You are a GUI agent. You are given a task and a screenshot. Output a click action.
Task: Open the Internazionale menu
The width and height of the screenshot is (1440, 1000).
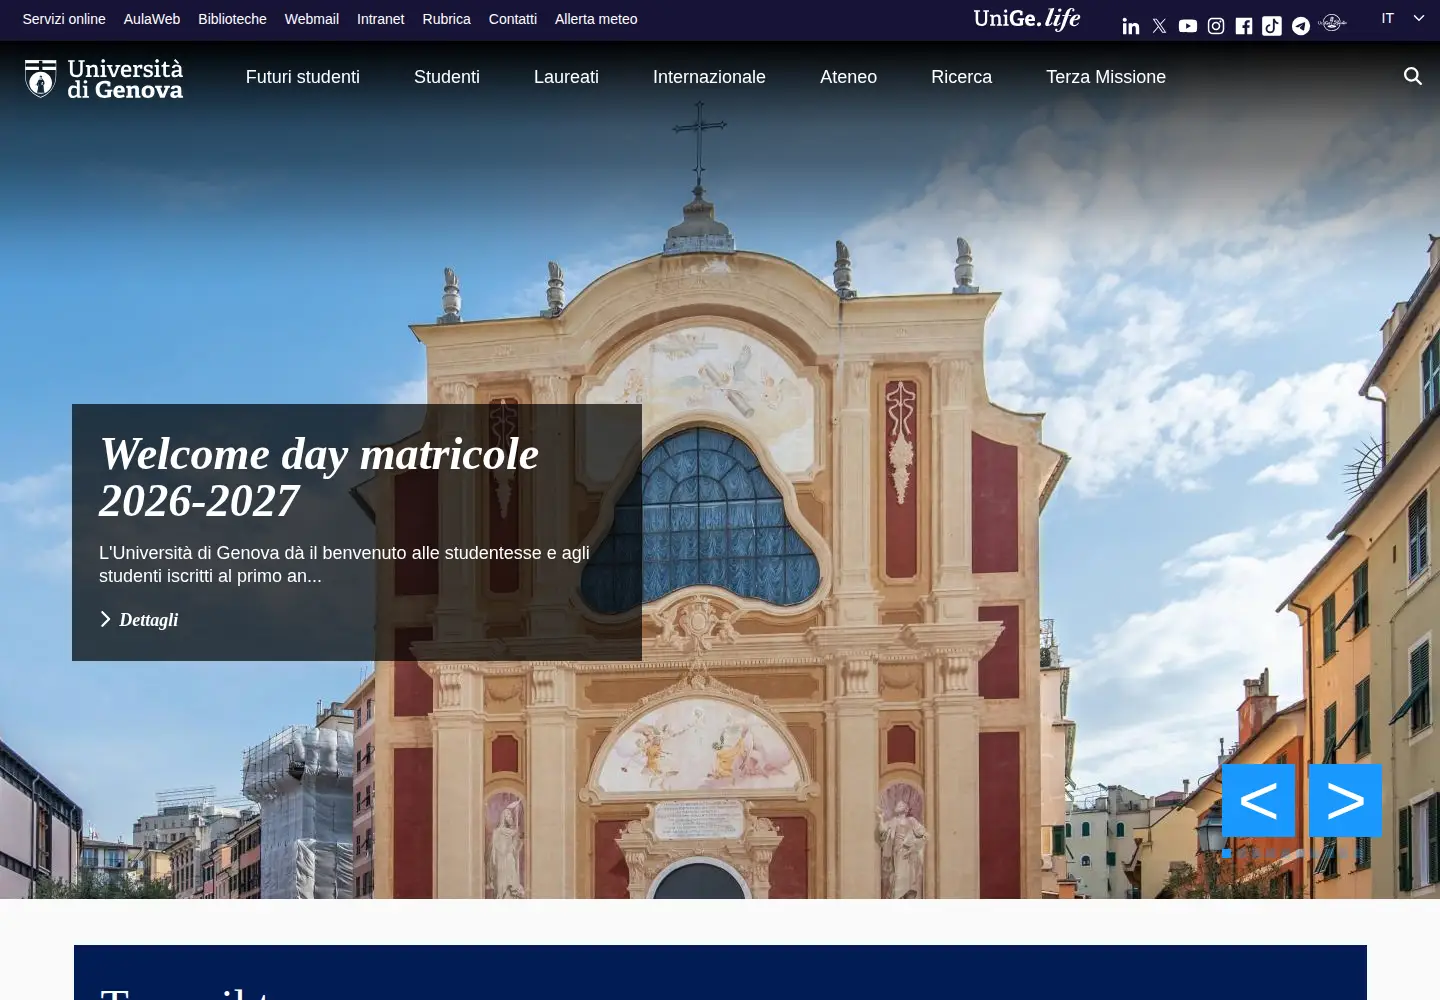click(x=709, y=77)
